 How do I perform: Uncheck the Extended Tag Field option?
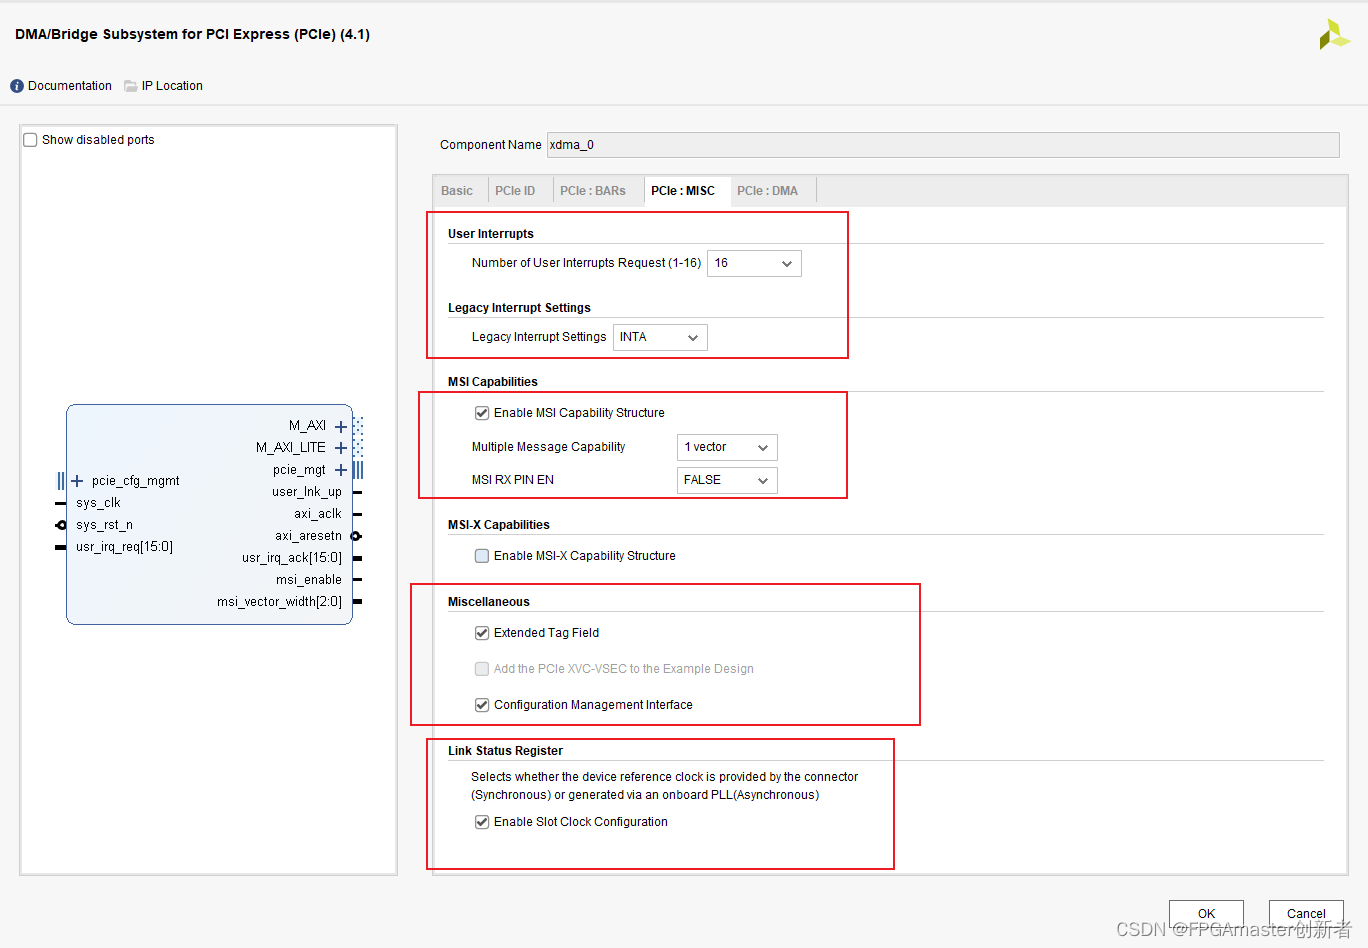click(x=482, y=633)
